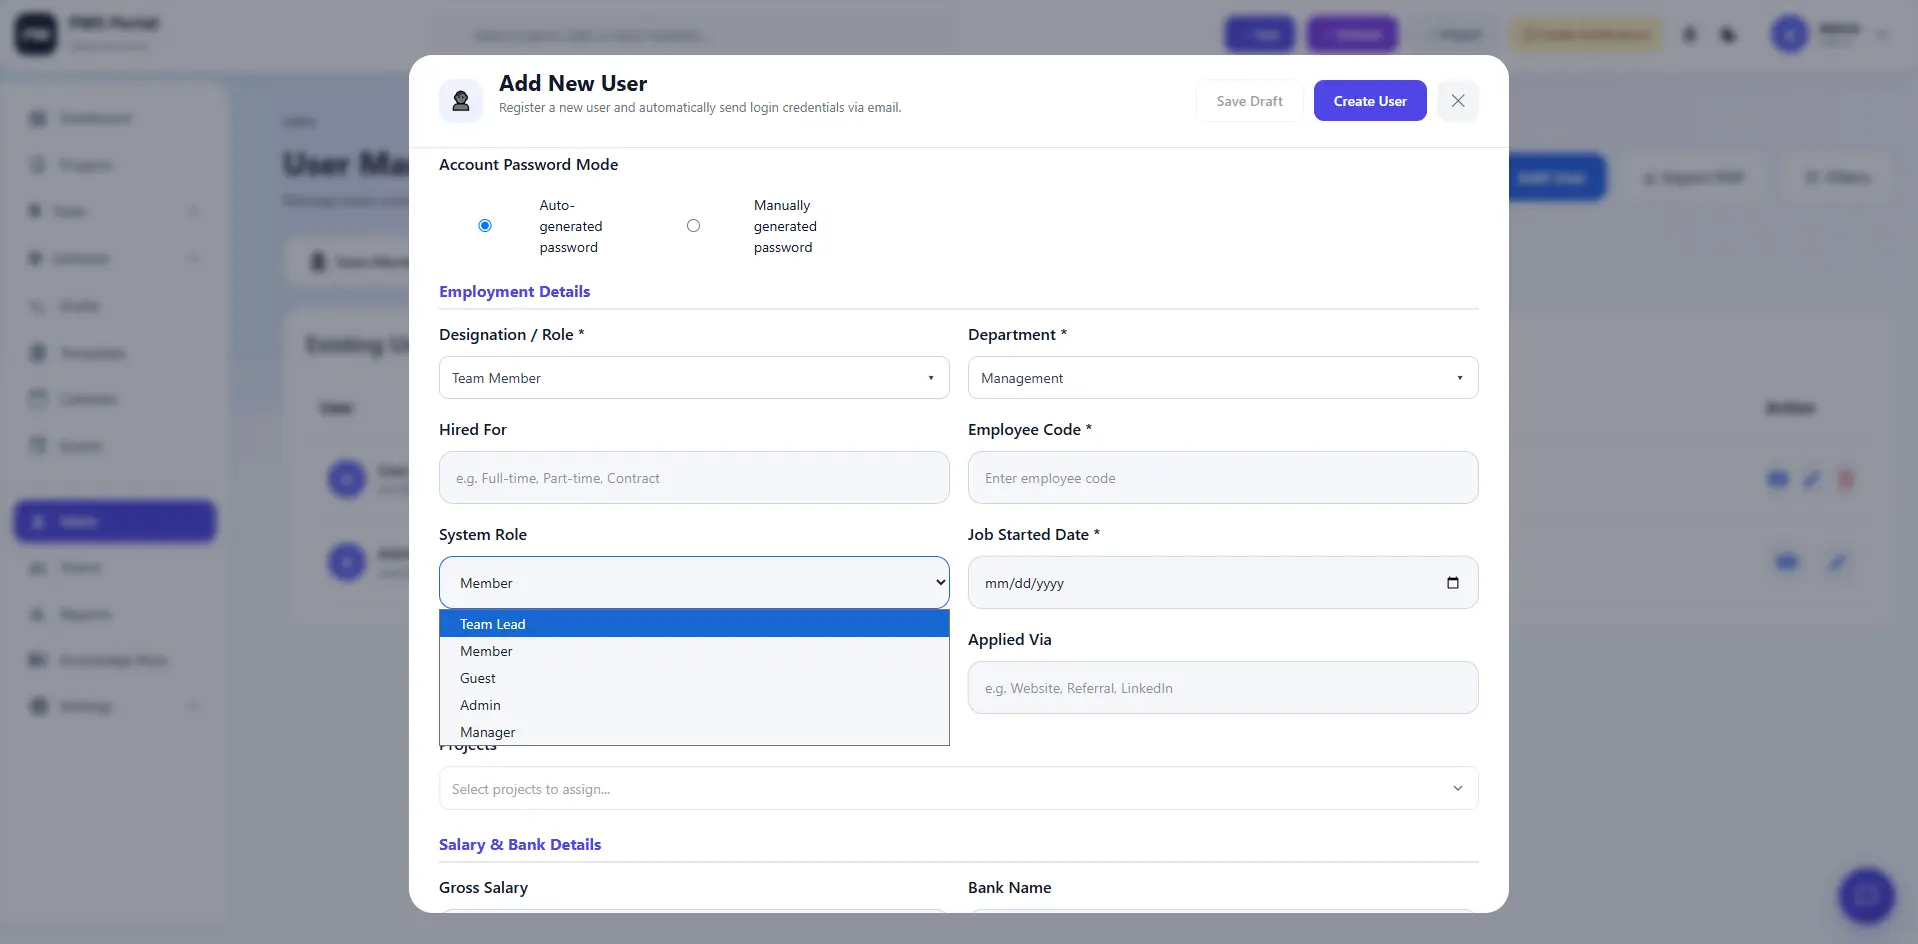Click the app logo in top-left corner

pos(35,34)
